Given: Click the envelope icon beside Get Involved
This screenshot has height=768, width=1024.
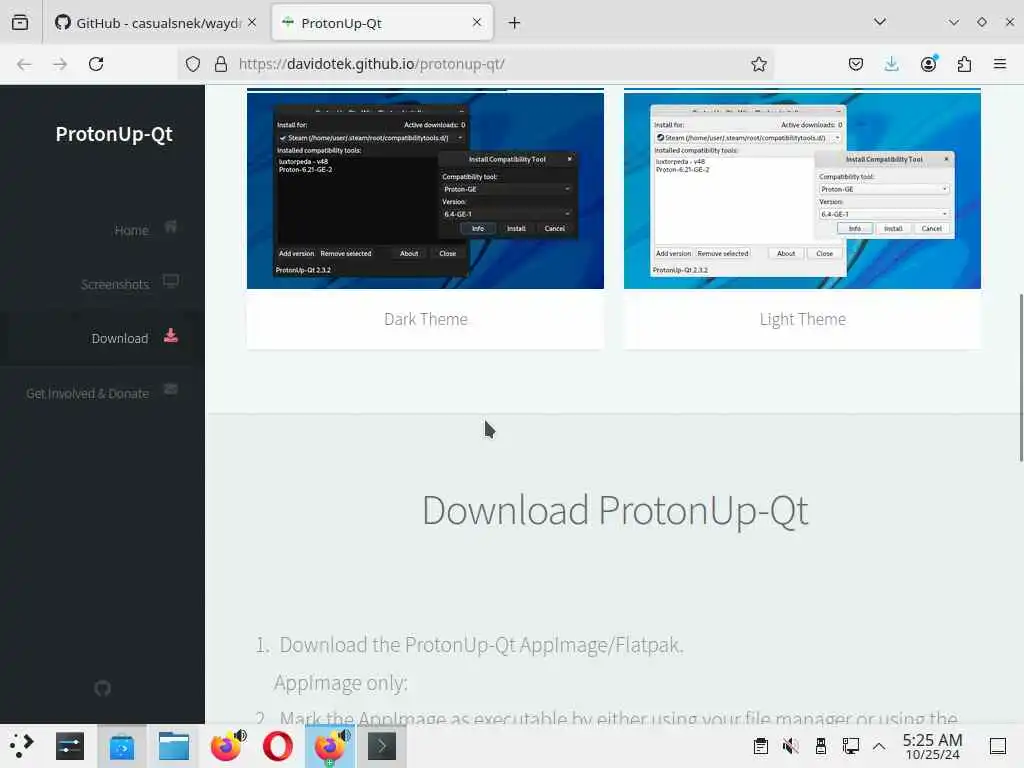Looking at the screenshot, I should 170,389.
